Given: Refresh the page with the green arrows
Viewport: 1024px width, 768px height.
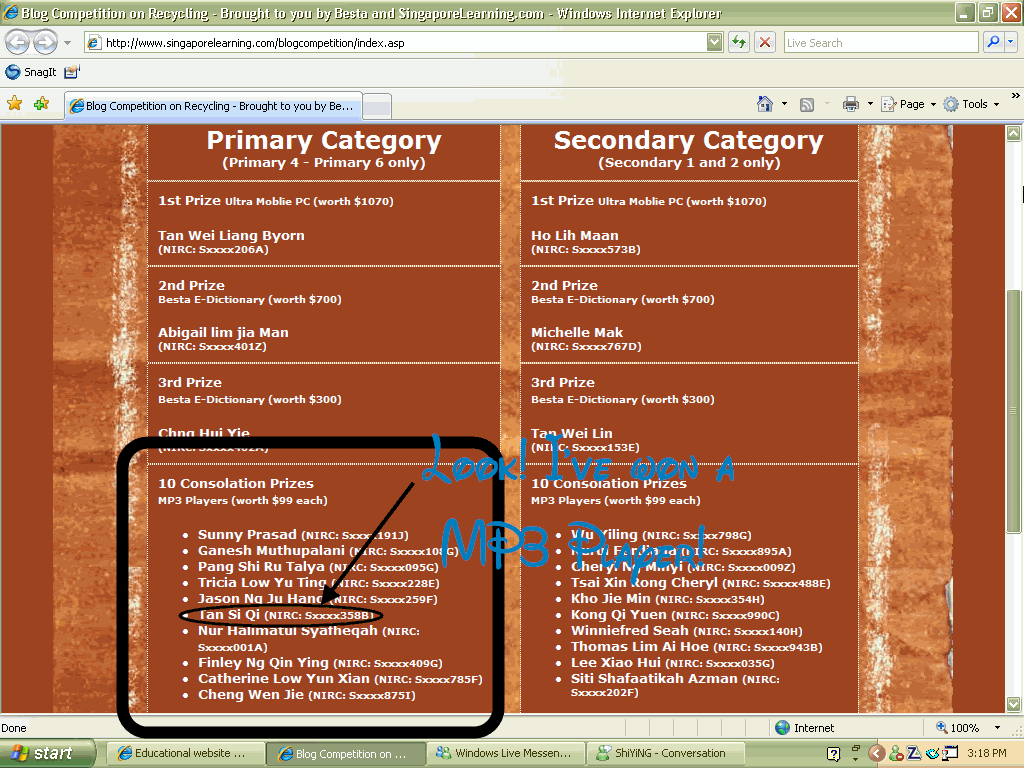Looking at the screenshot, I should [739, 42].
